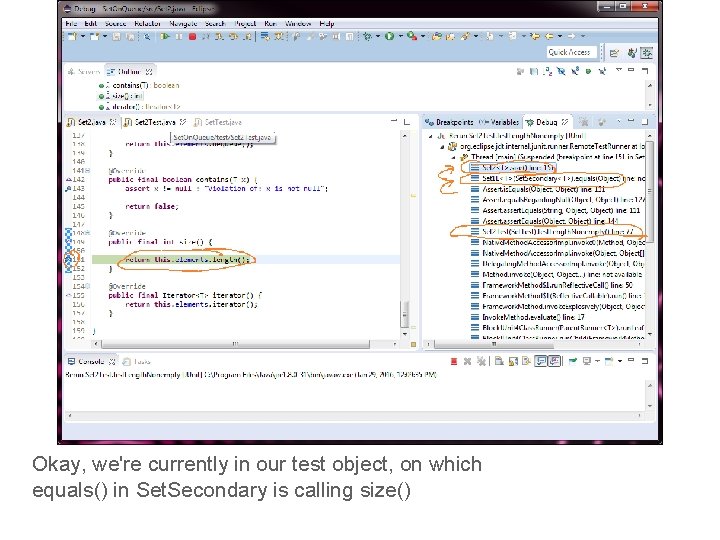720x540 pixels.
Task: Click Outline Hide Fields icon
Action: tap(561, 71)
